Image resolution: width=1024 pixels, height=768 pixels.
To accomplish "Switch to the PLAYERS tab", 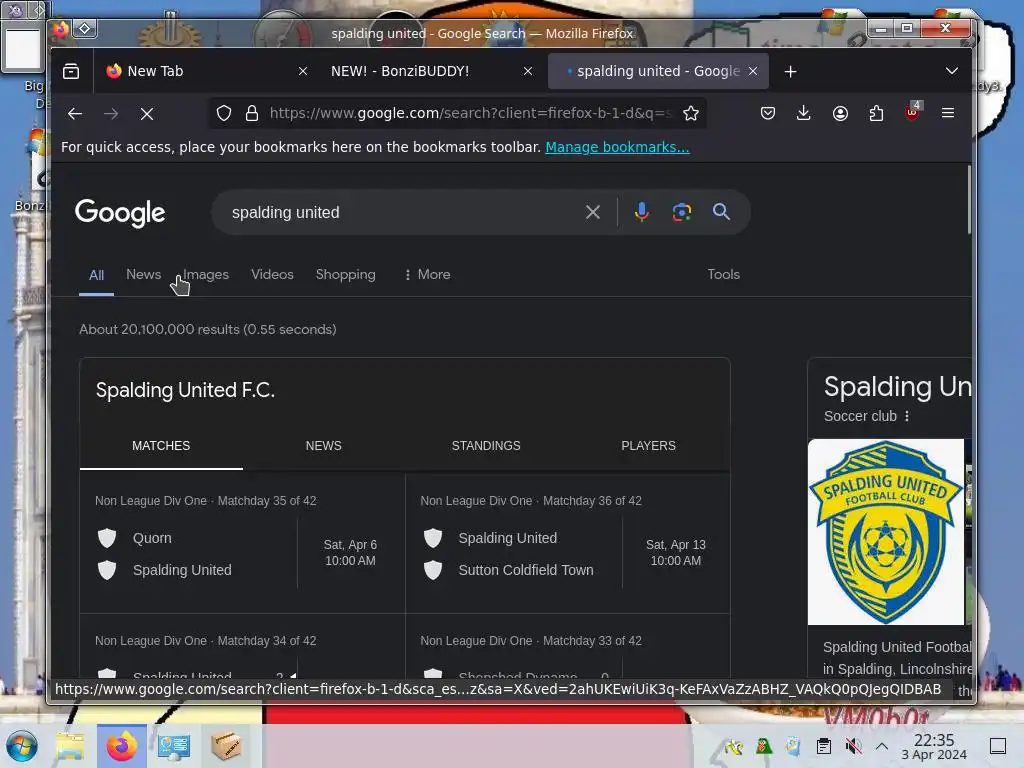I will [x=648, y=446].
